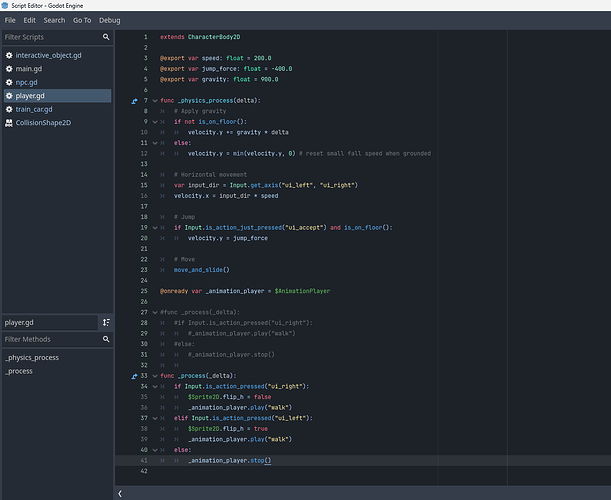Click the override arrow icon beside _physics_process
This screenshot has height=500, width=611.
point(134,101)
